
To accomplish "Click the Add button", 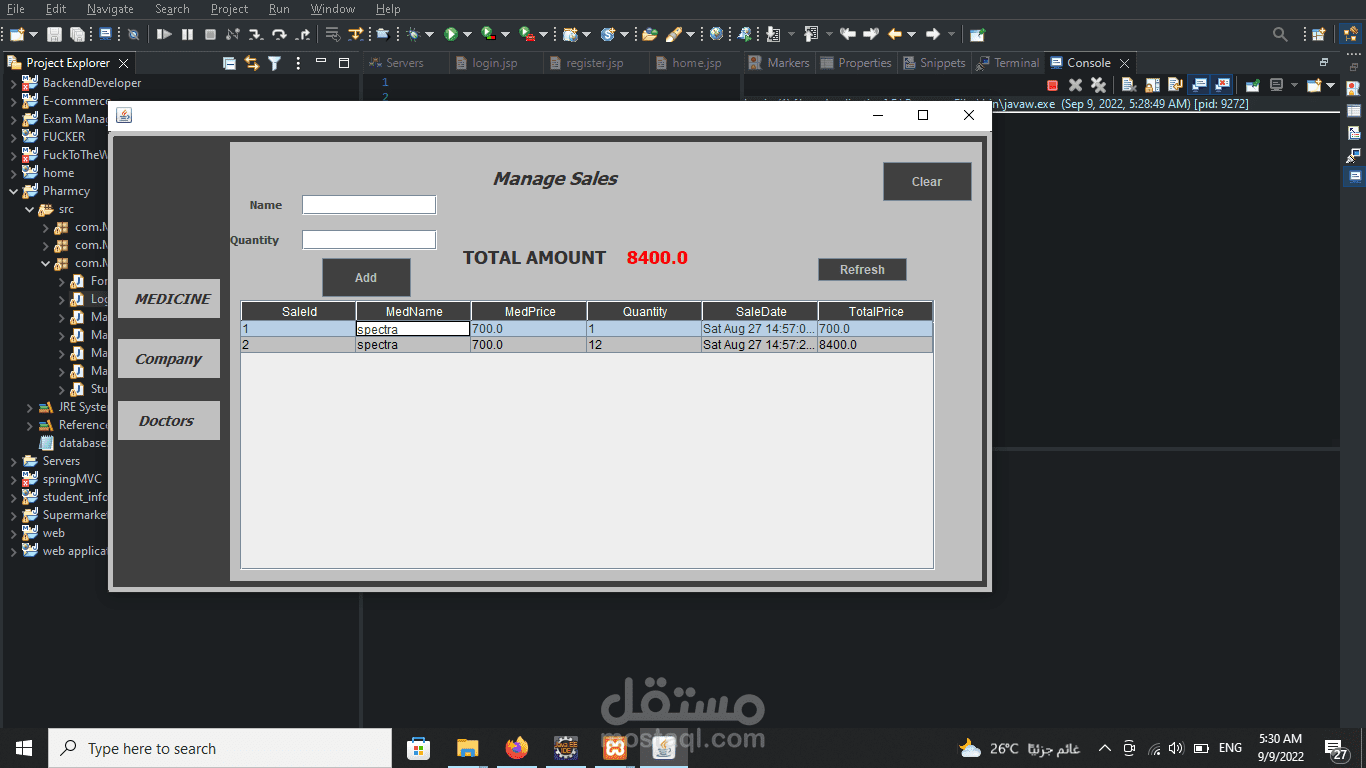I will click(x=366, y=277).
